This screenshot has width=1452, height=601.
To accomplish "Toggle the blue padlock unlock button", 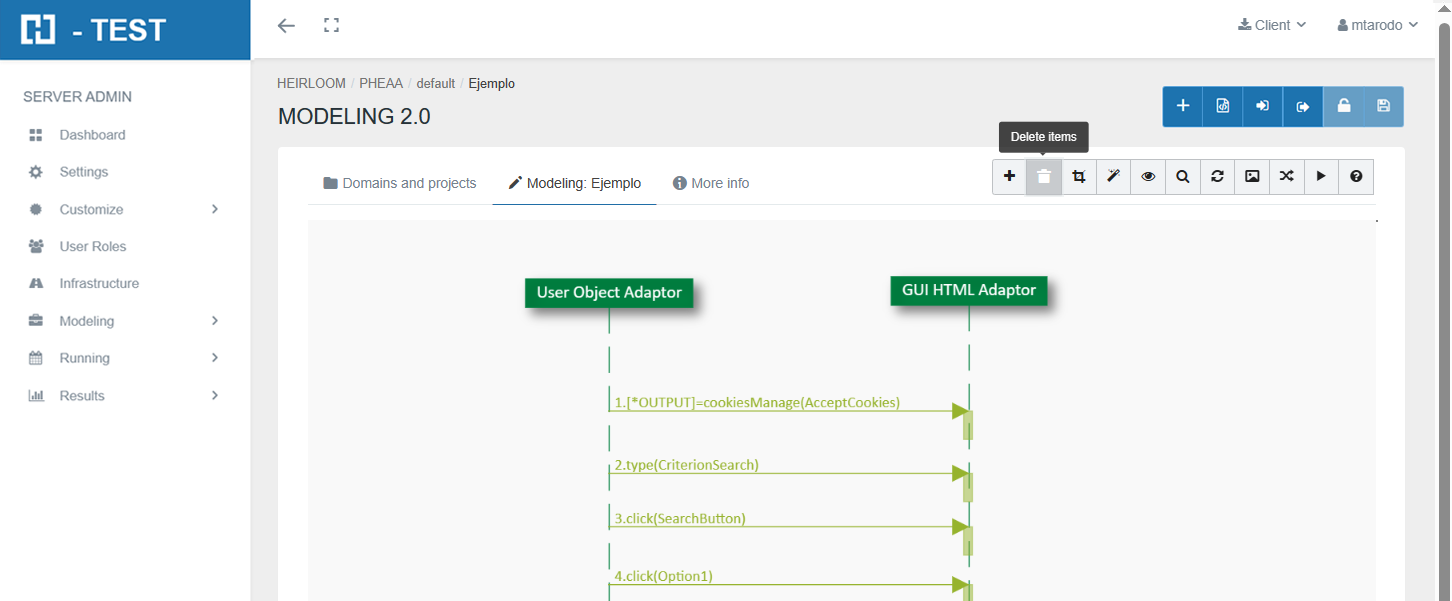I will click(x=1343, y=106).
